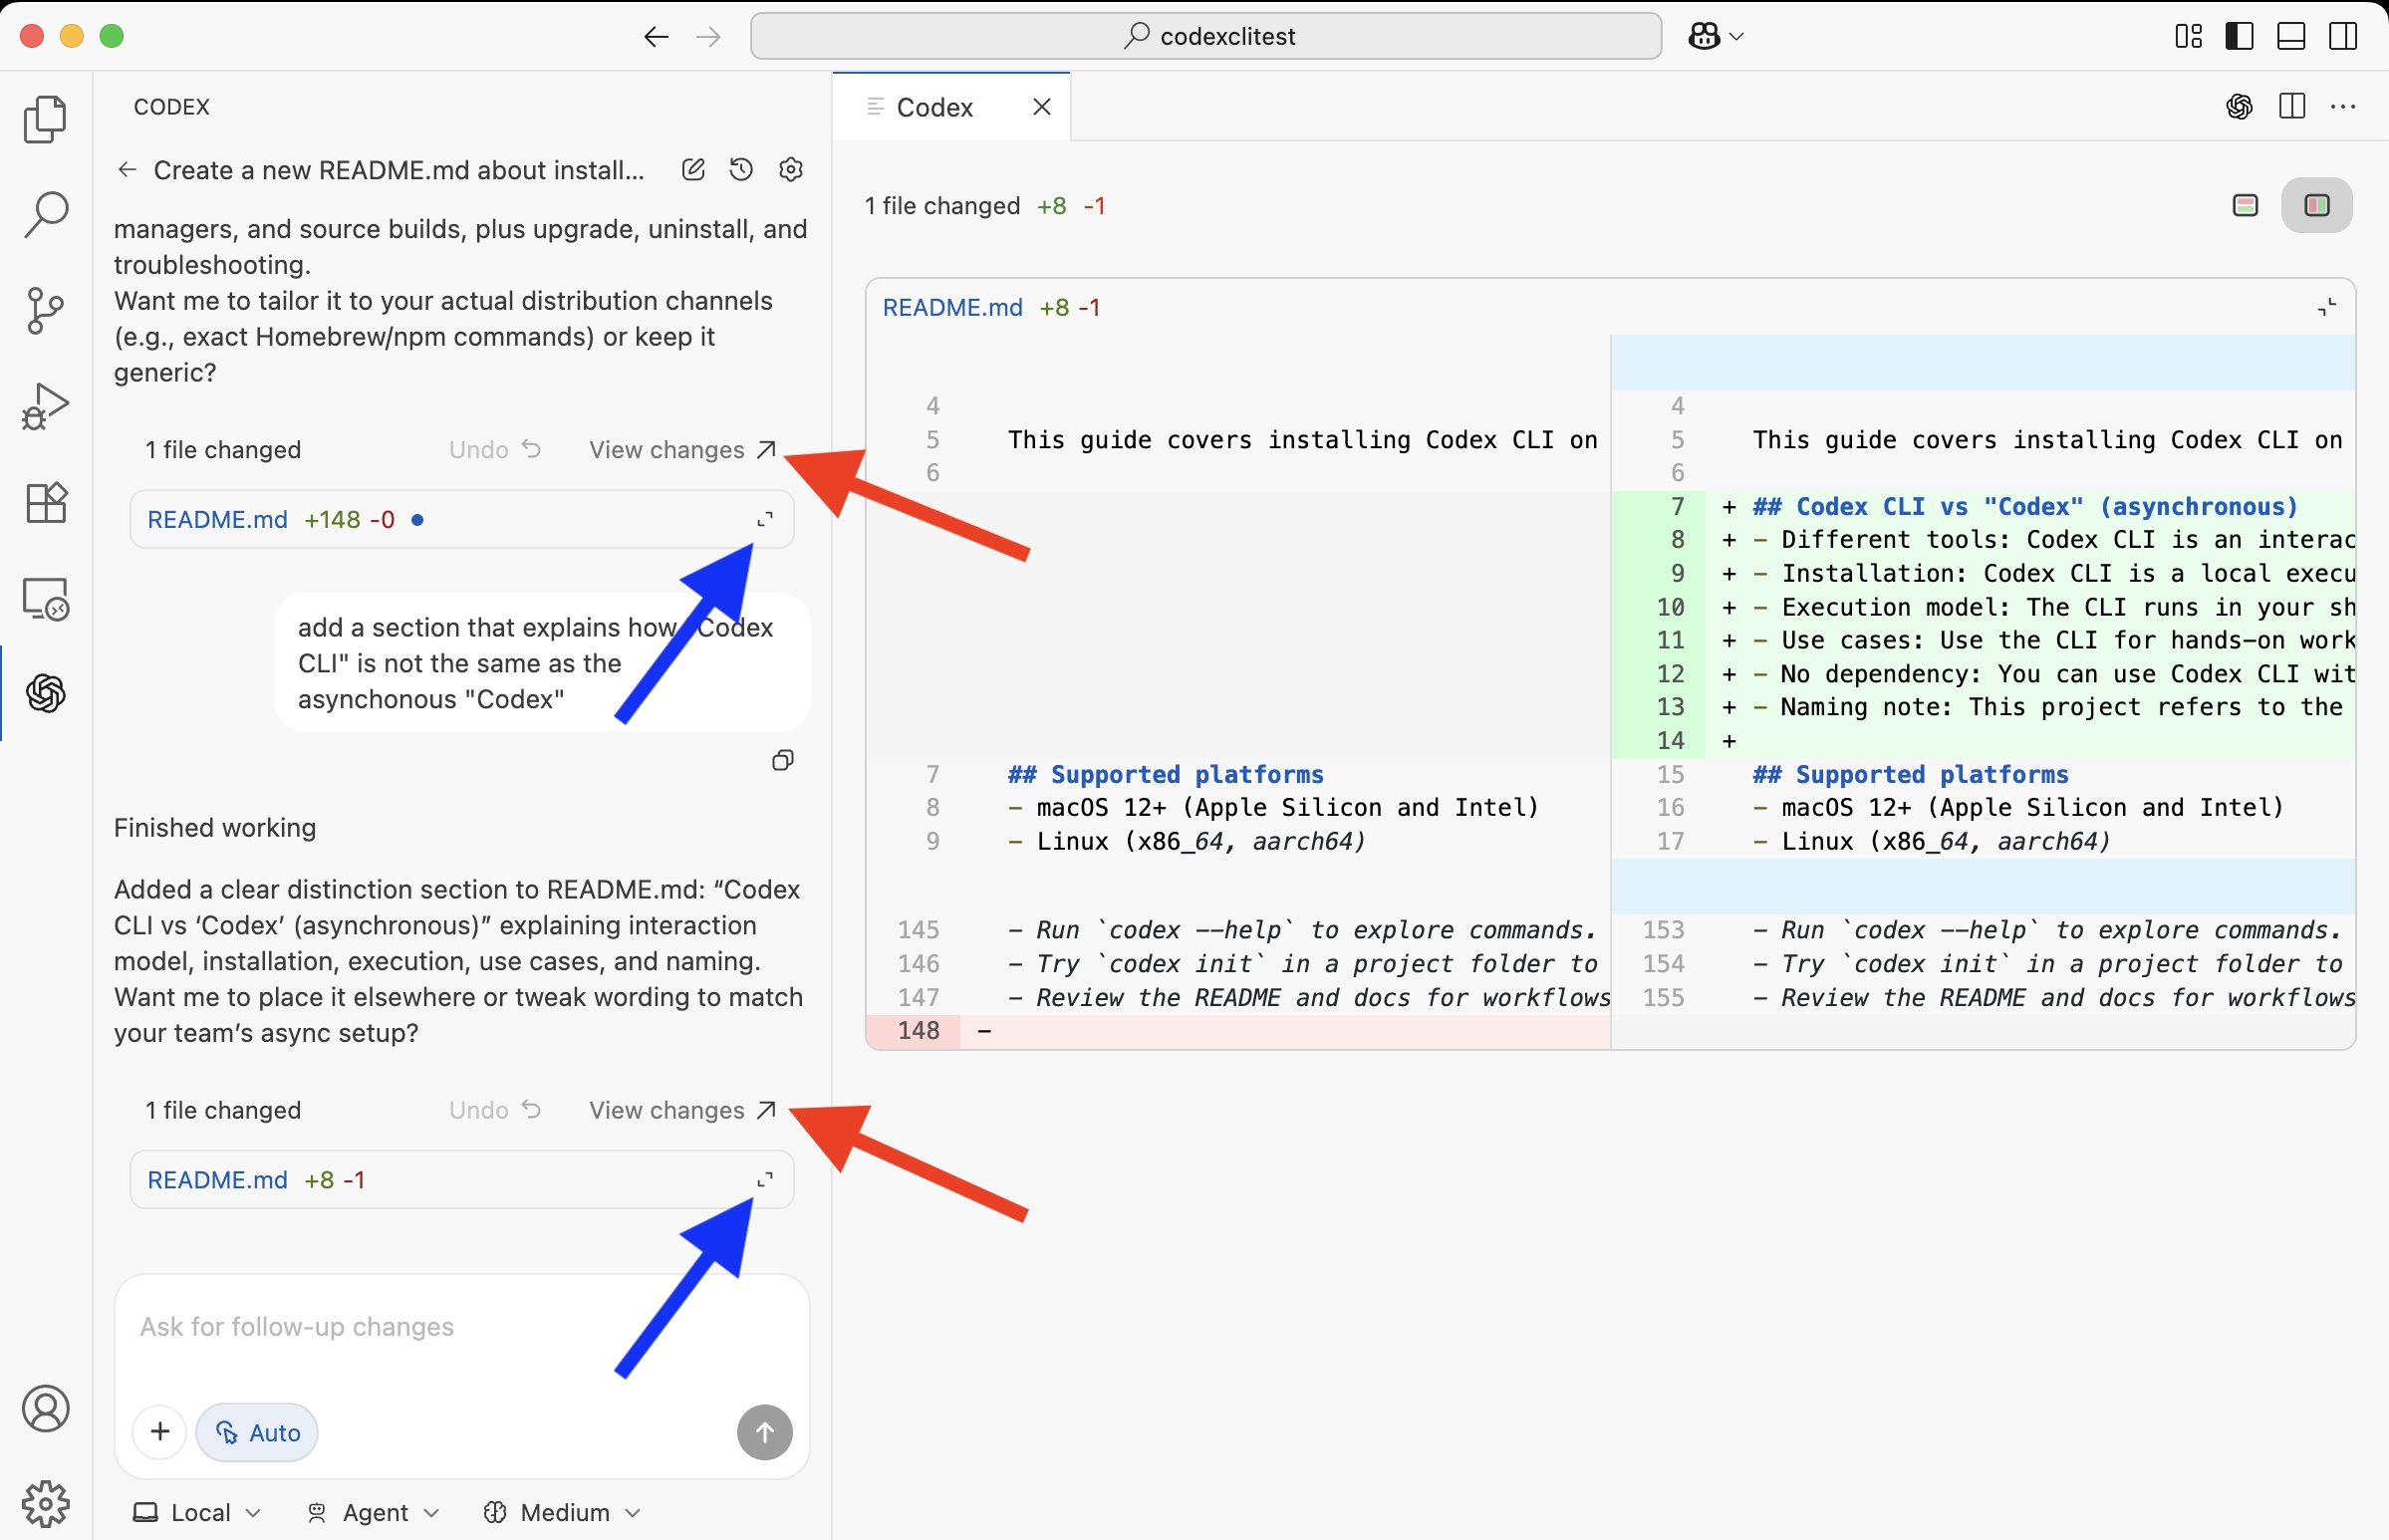Open Codex panel settings gear
Screen dimensions: 2389x1540
(x=791, y=169)
